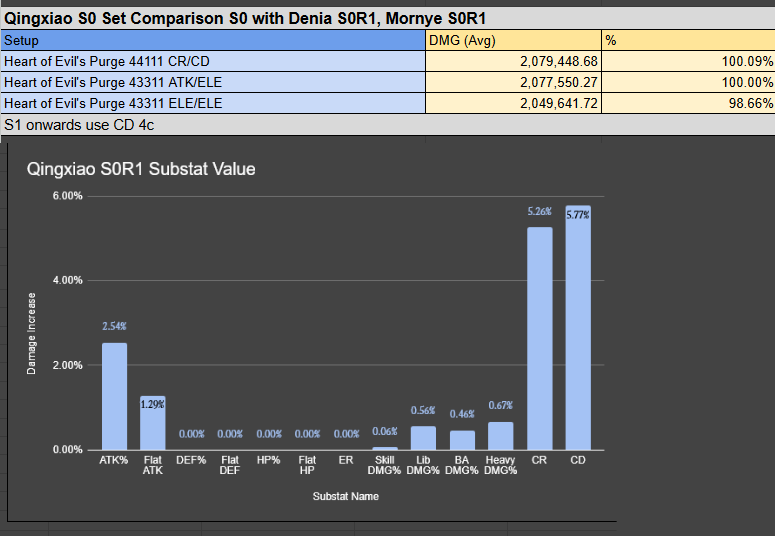Click the 0.06% data label above Skill DMG%
The height and width of the screenshot is (536, 775).
click(385, 432)
